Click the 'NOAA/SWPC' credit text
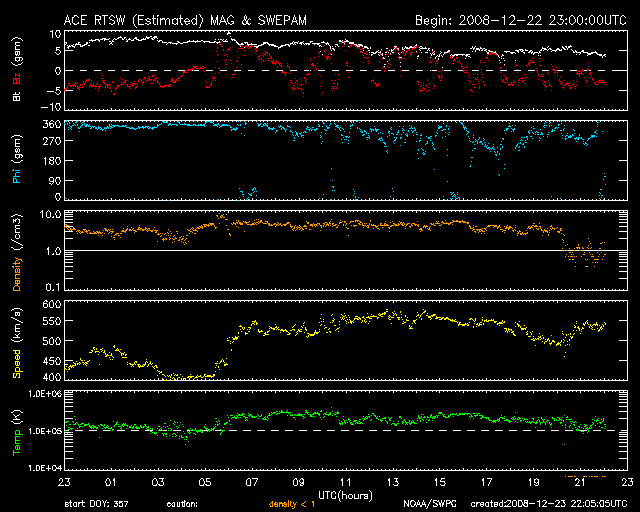The image size is (640, 512). (430, 504)
